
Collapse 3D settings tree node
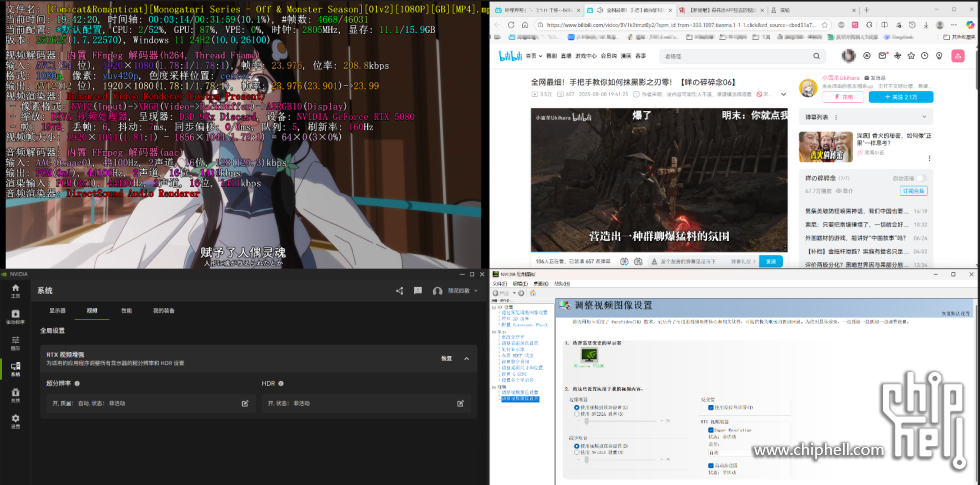[x=493, y=308]
